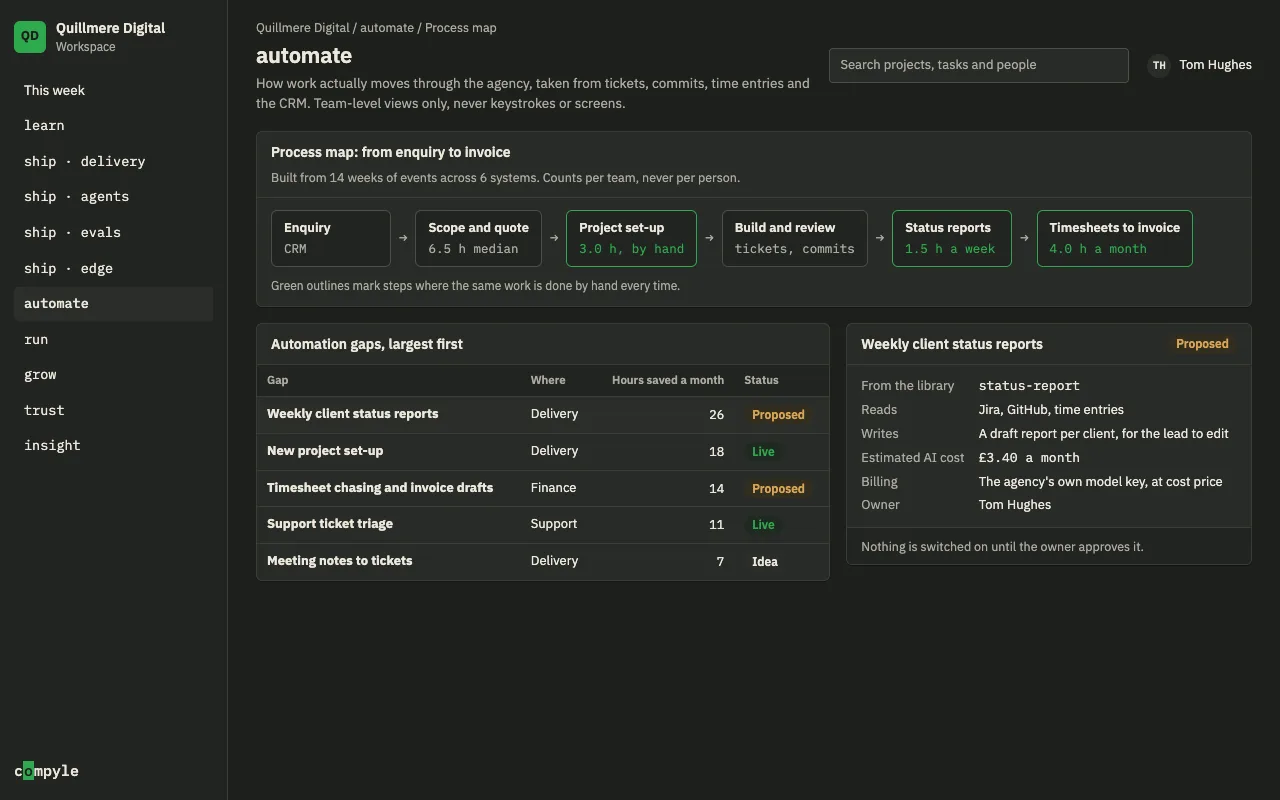Click Tom Hughes owner value
The image size is (1280, 800).
tap(1015, 505)
